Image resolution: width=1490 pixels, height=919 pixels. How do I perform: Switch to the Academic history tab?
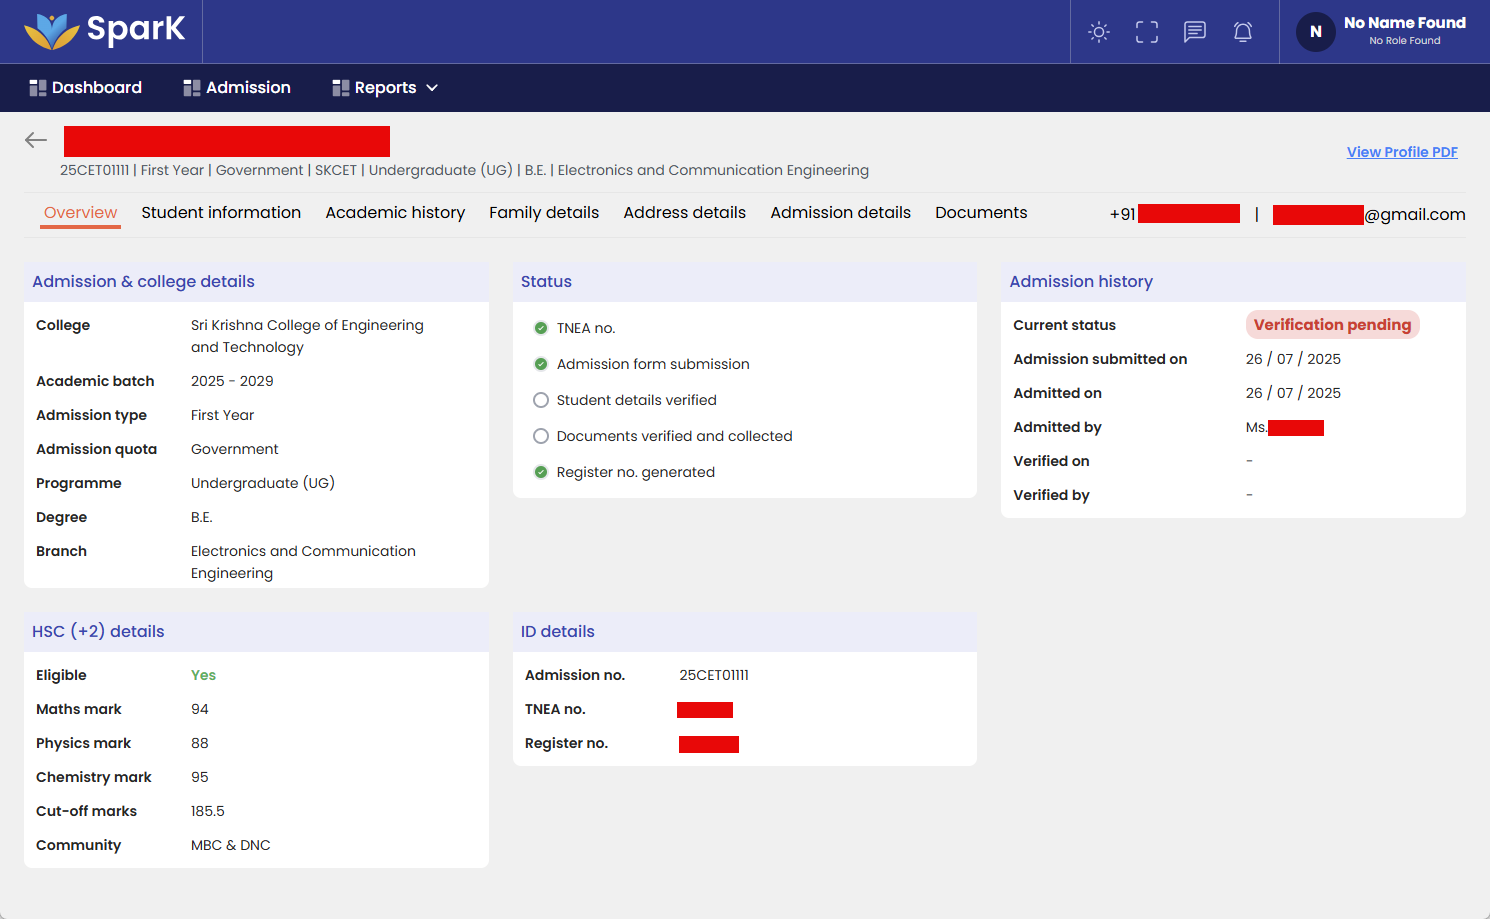pyautogui.click(x=395, y=212)
